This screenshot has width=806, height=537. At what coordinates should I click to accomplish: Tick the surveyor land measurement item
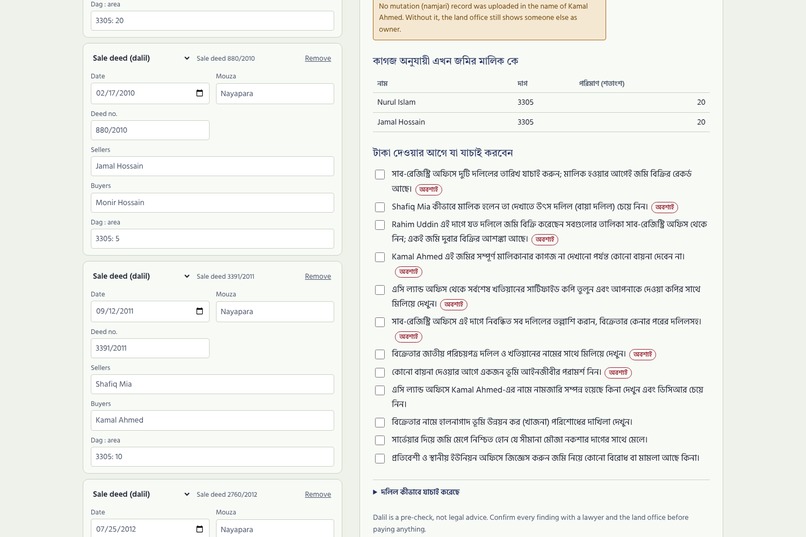(x=380, y=440)
